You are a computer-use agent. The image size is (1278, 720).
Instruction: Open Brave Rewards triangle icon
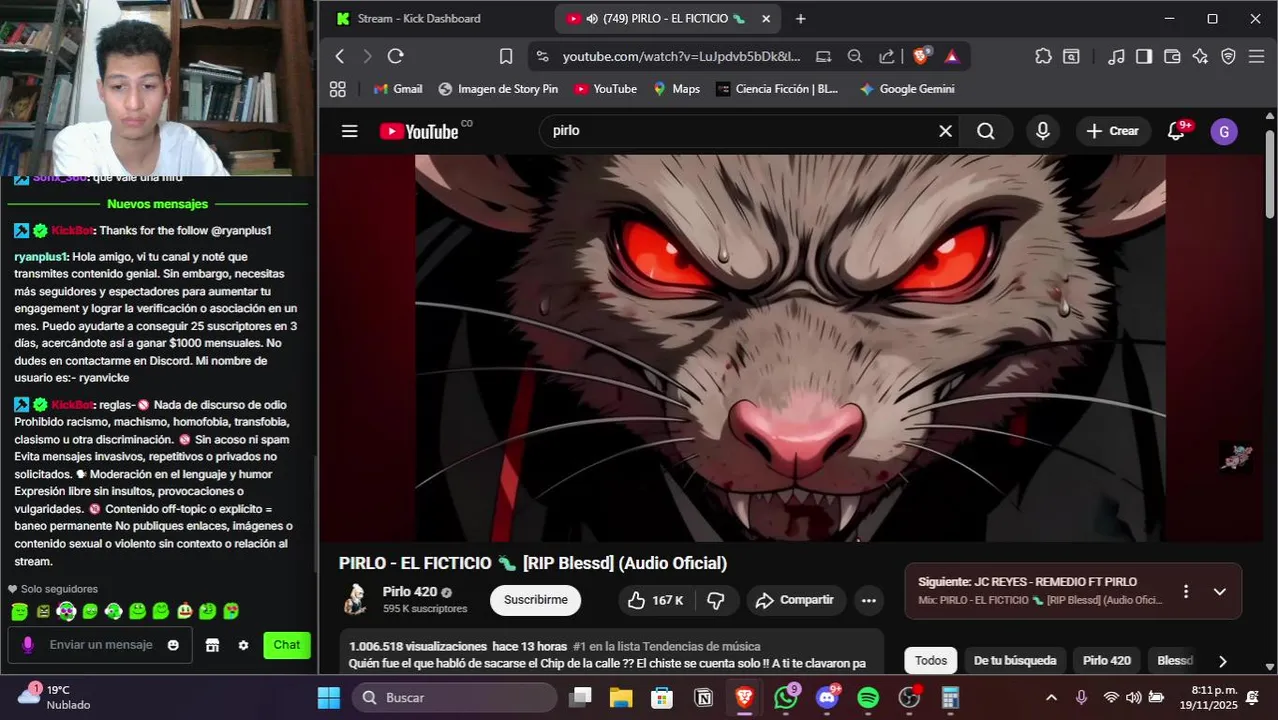point(952,57)
